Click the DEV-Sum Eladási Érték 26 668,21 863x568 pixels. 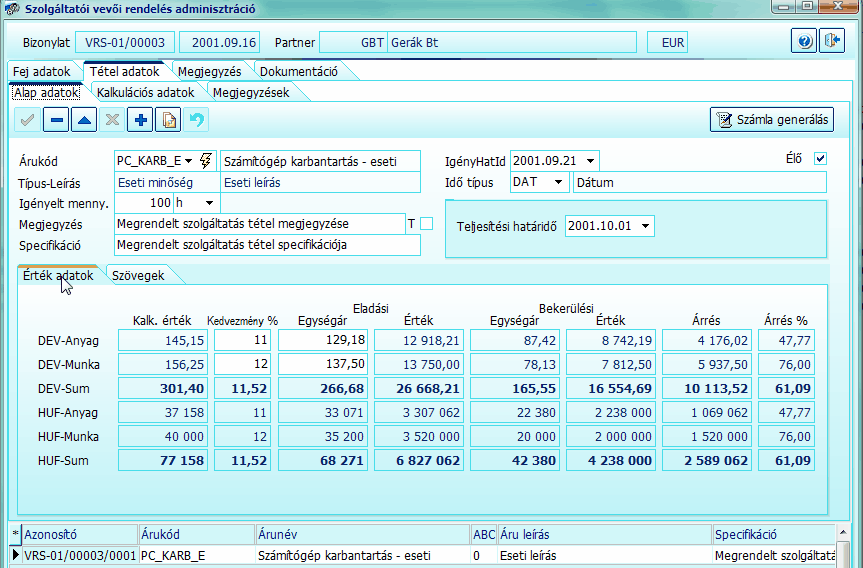click(x=419, y=389)
